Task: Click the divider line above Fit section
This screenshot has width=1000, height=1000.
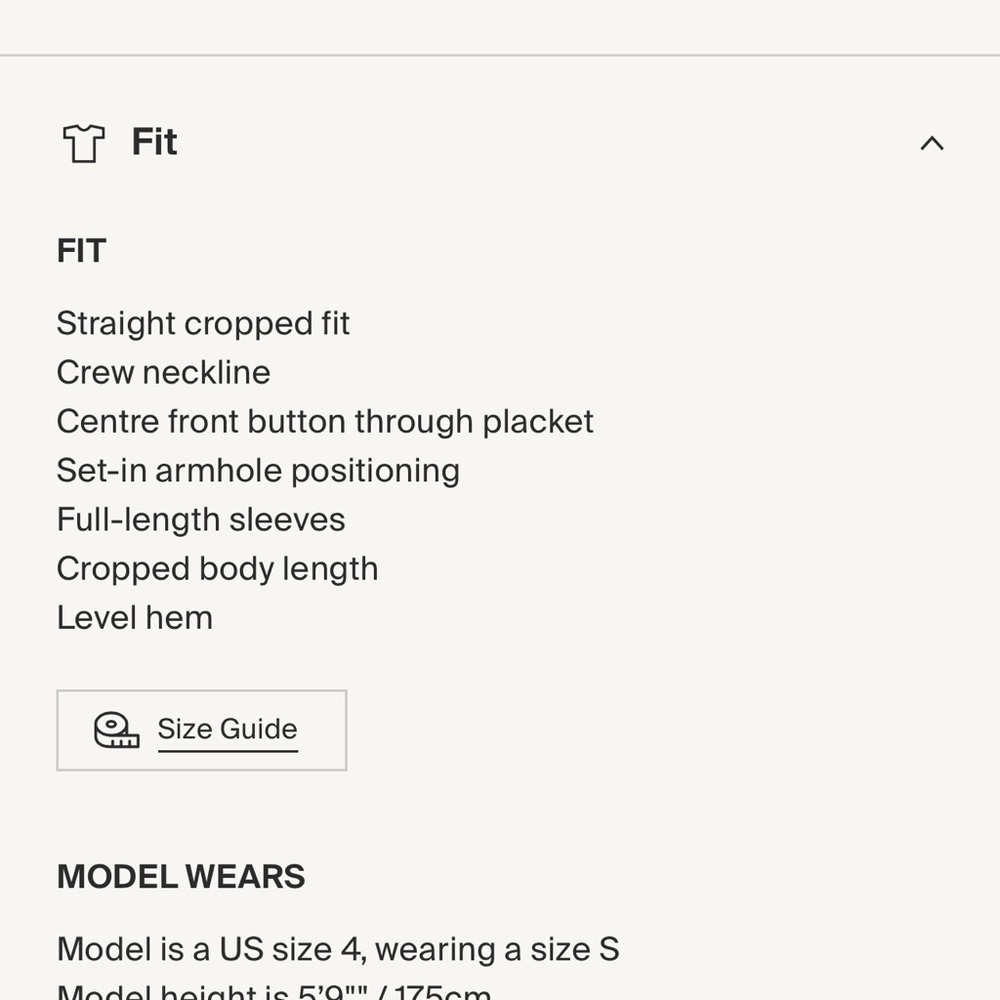Action: coord(500,55)
